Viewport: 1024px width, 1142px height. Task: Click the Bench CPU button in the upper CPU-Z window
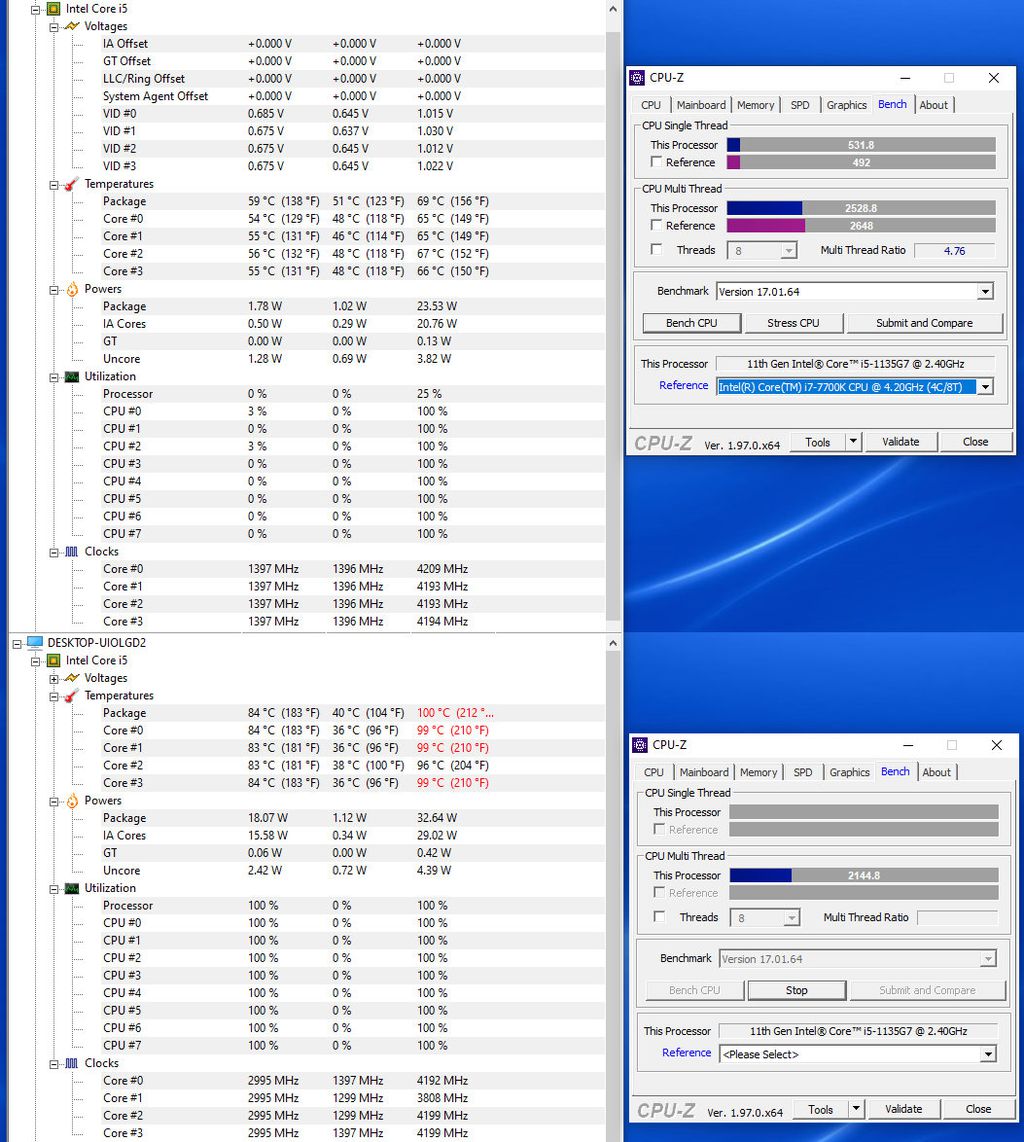pyautogui.click(x=692, y=323)
